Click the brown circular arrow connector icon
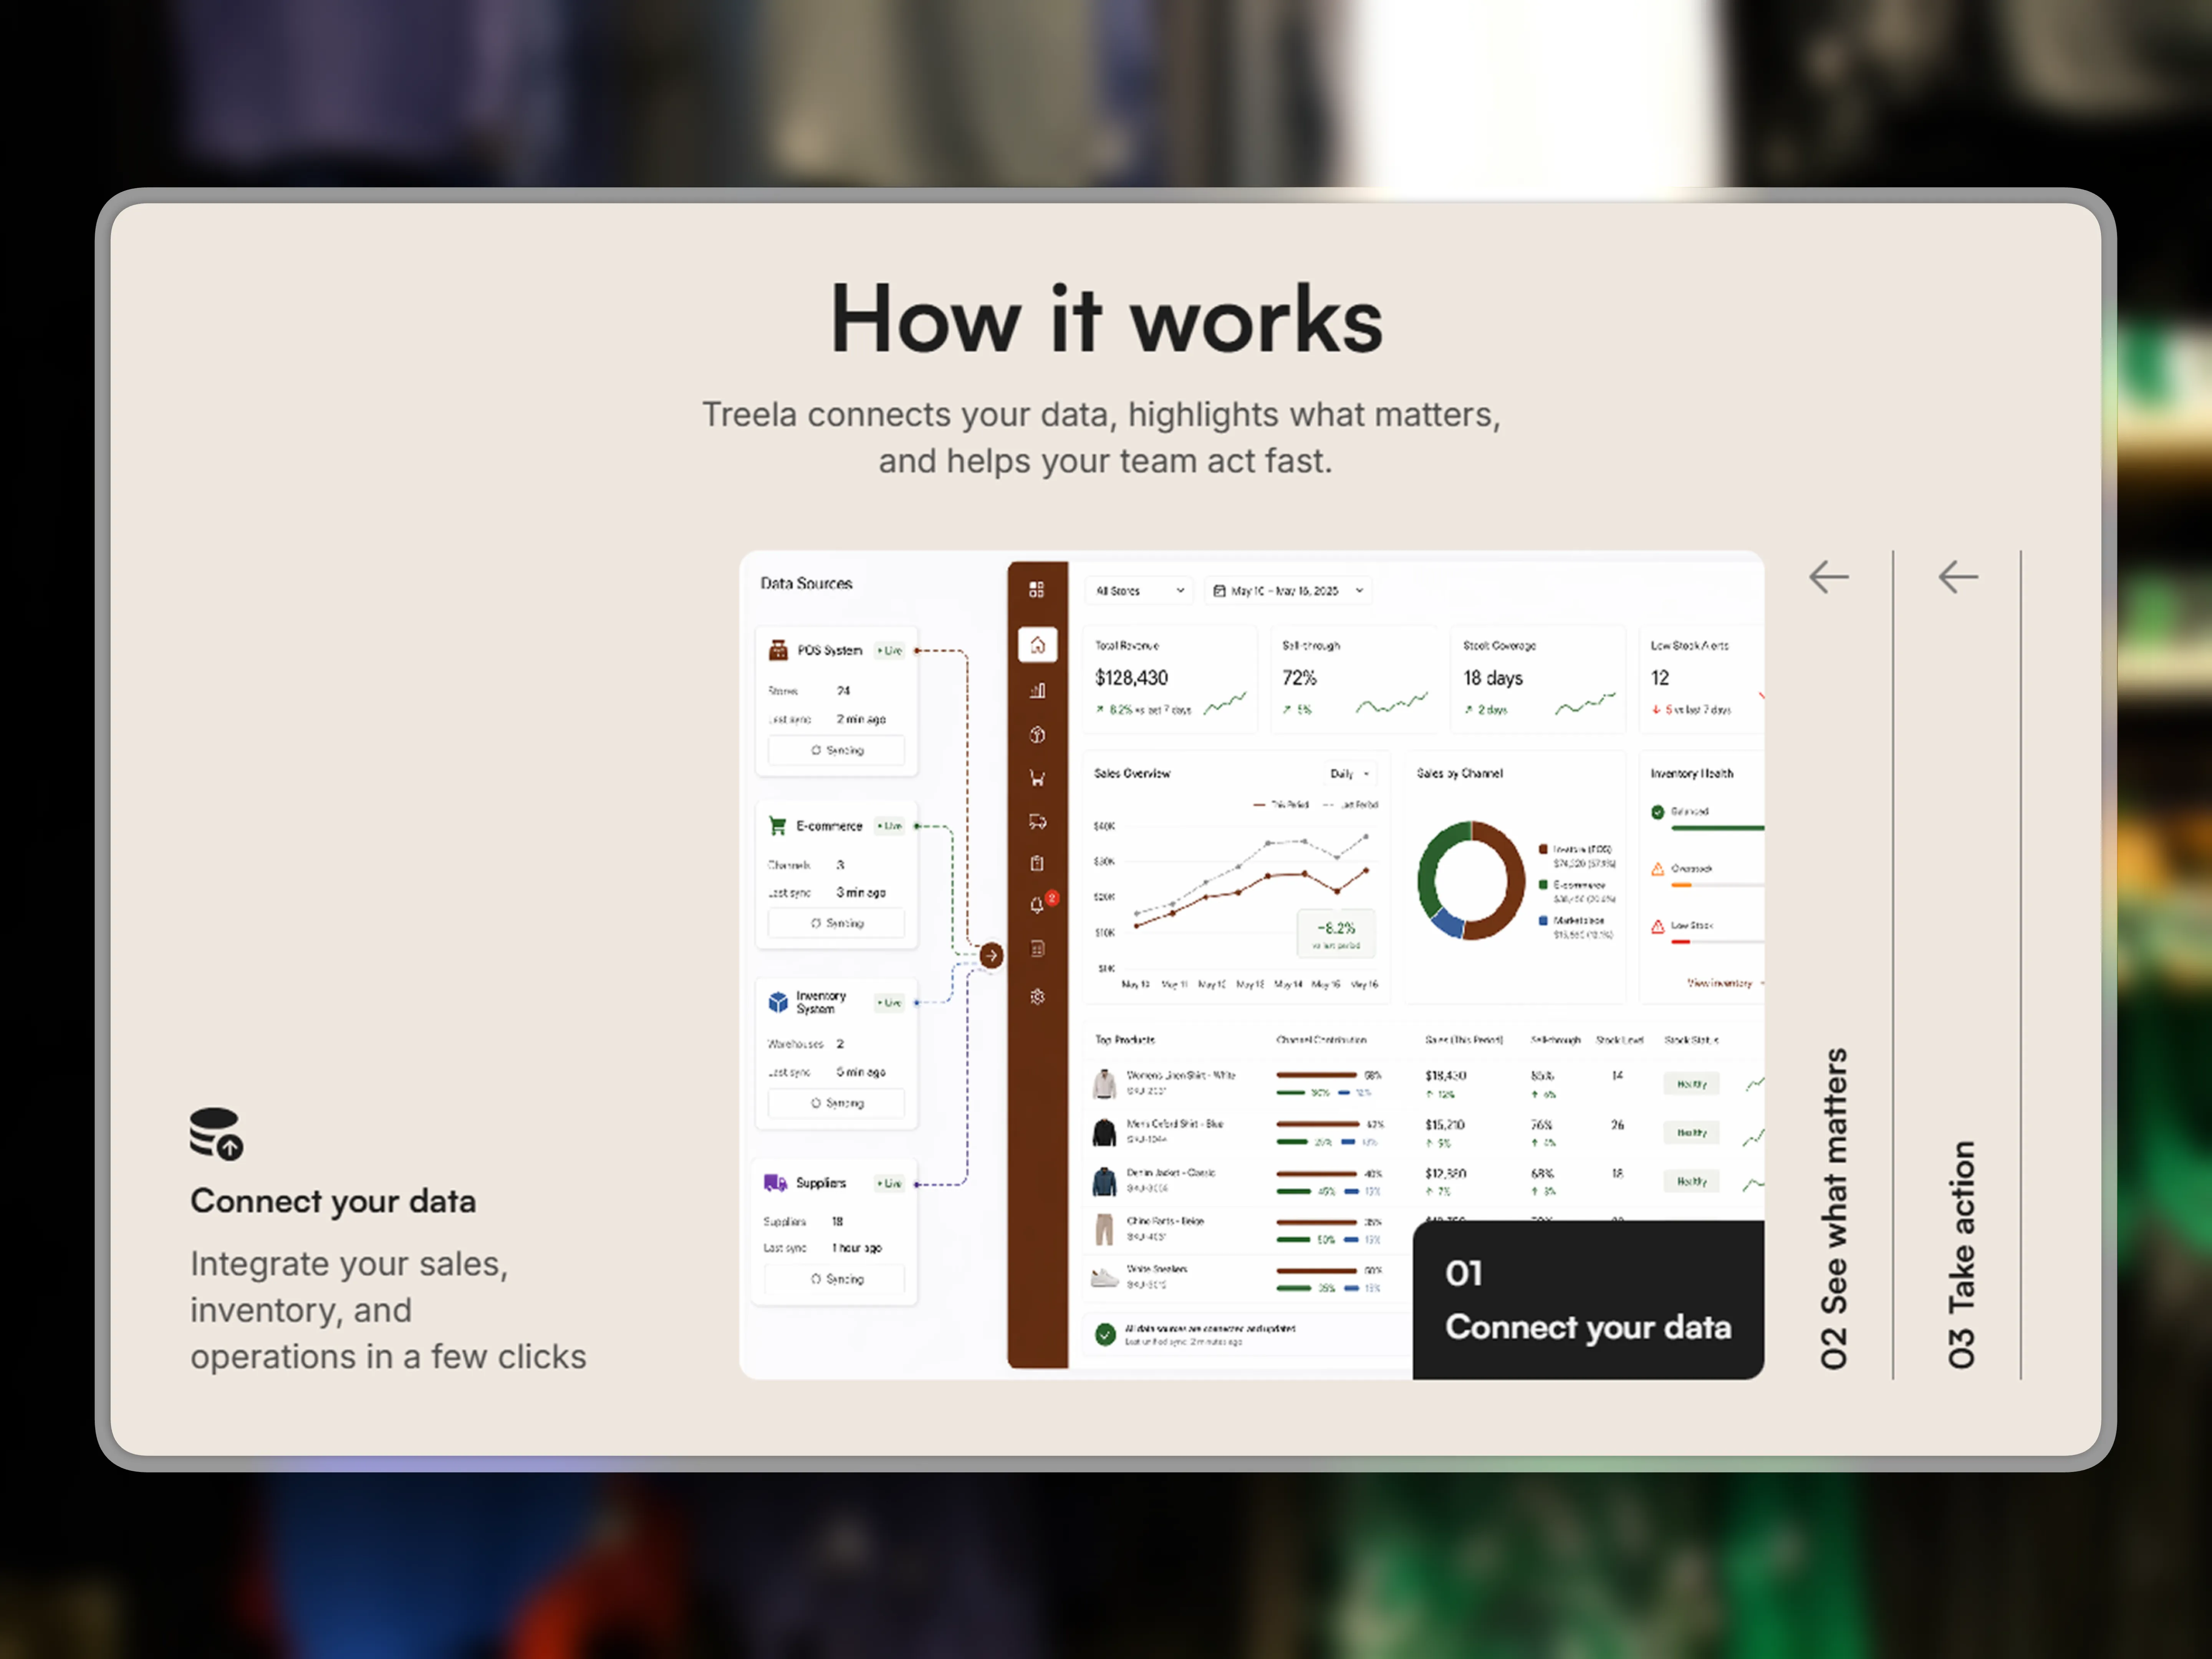The height and width of the screenshot is (1659, 2212). (991, 955)
